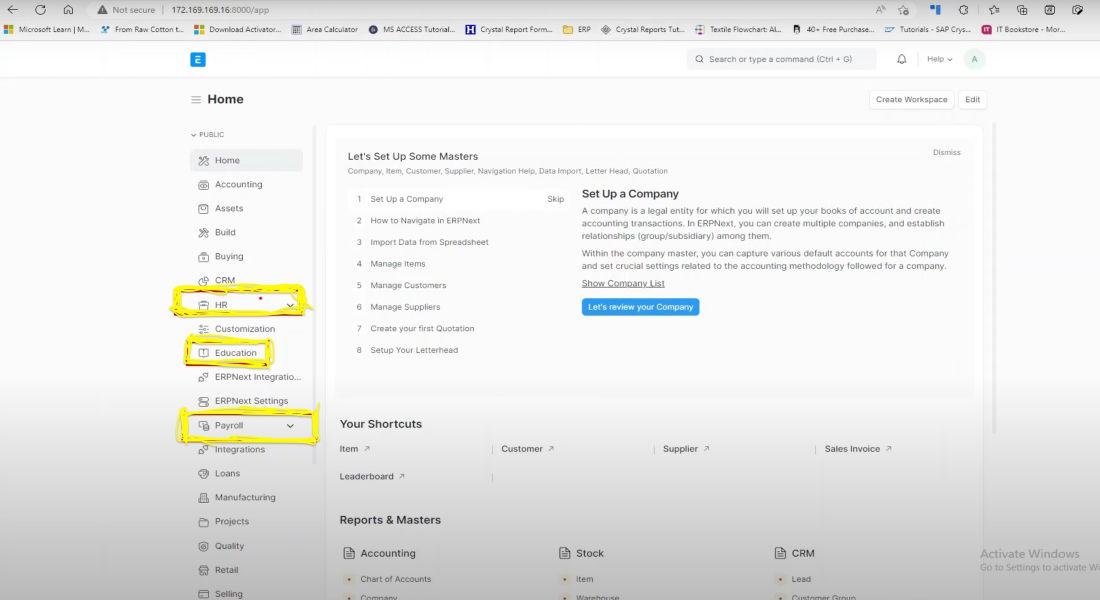Viewport: 1100px width, 600px height.
Task: Click the Buying sidebar icon
Action: point(203,257)
